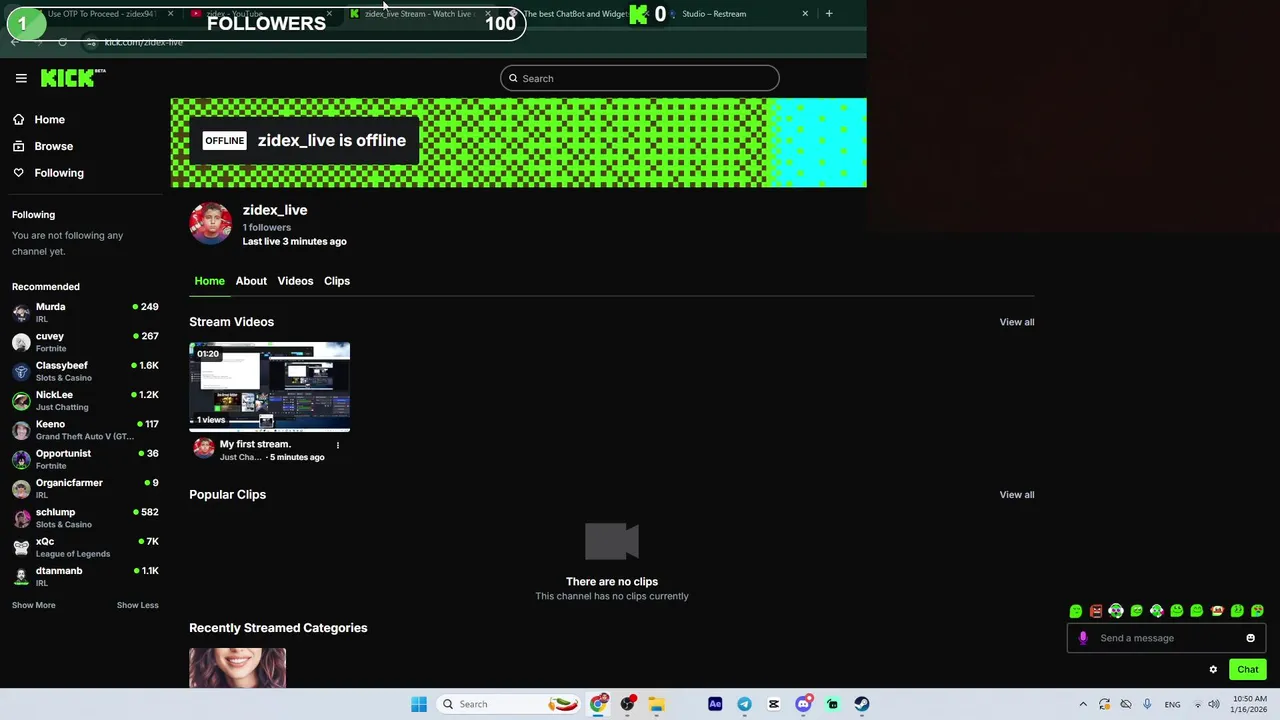The image size is (1280, 720).
Task: Open chat settings gear icon
Action: click(x=1213, y=670)
